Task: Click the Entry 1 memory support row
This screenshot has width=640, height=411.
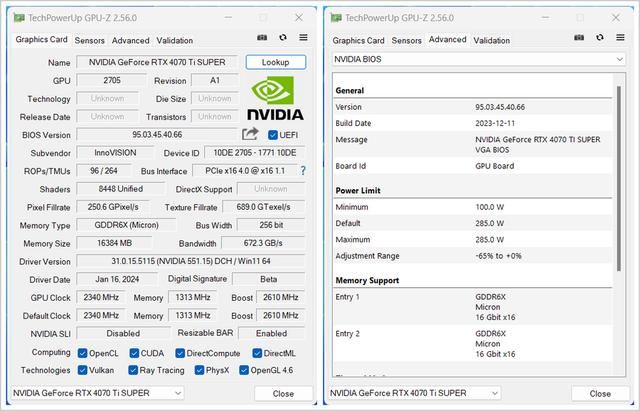Action: click(473, 307)
